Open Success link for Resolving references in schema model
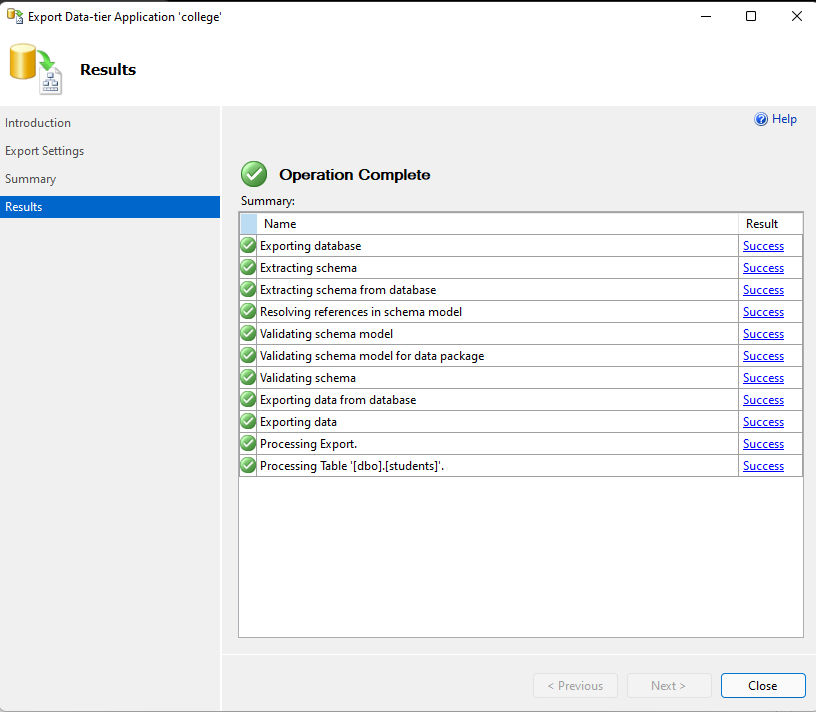Viewport: 816px width, 712px height. pyautogui.click(x=763, y=312)
